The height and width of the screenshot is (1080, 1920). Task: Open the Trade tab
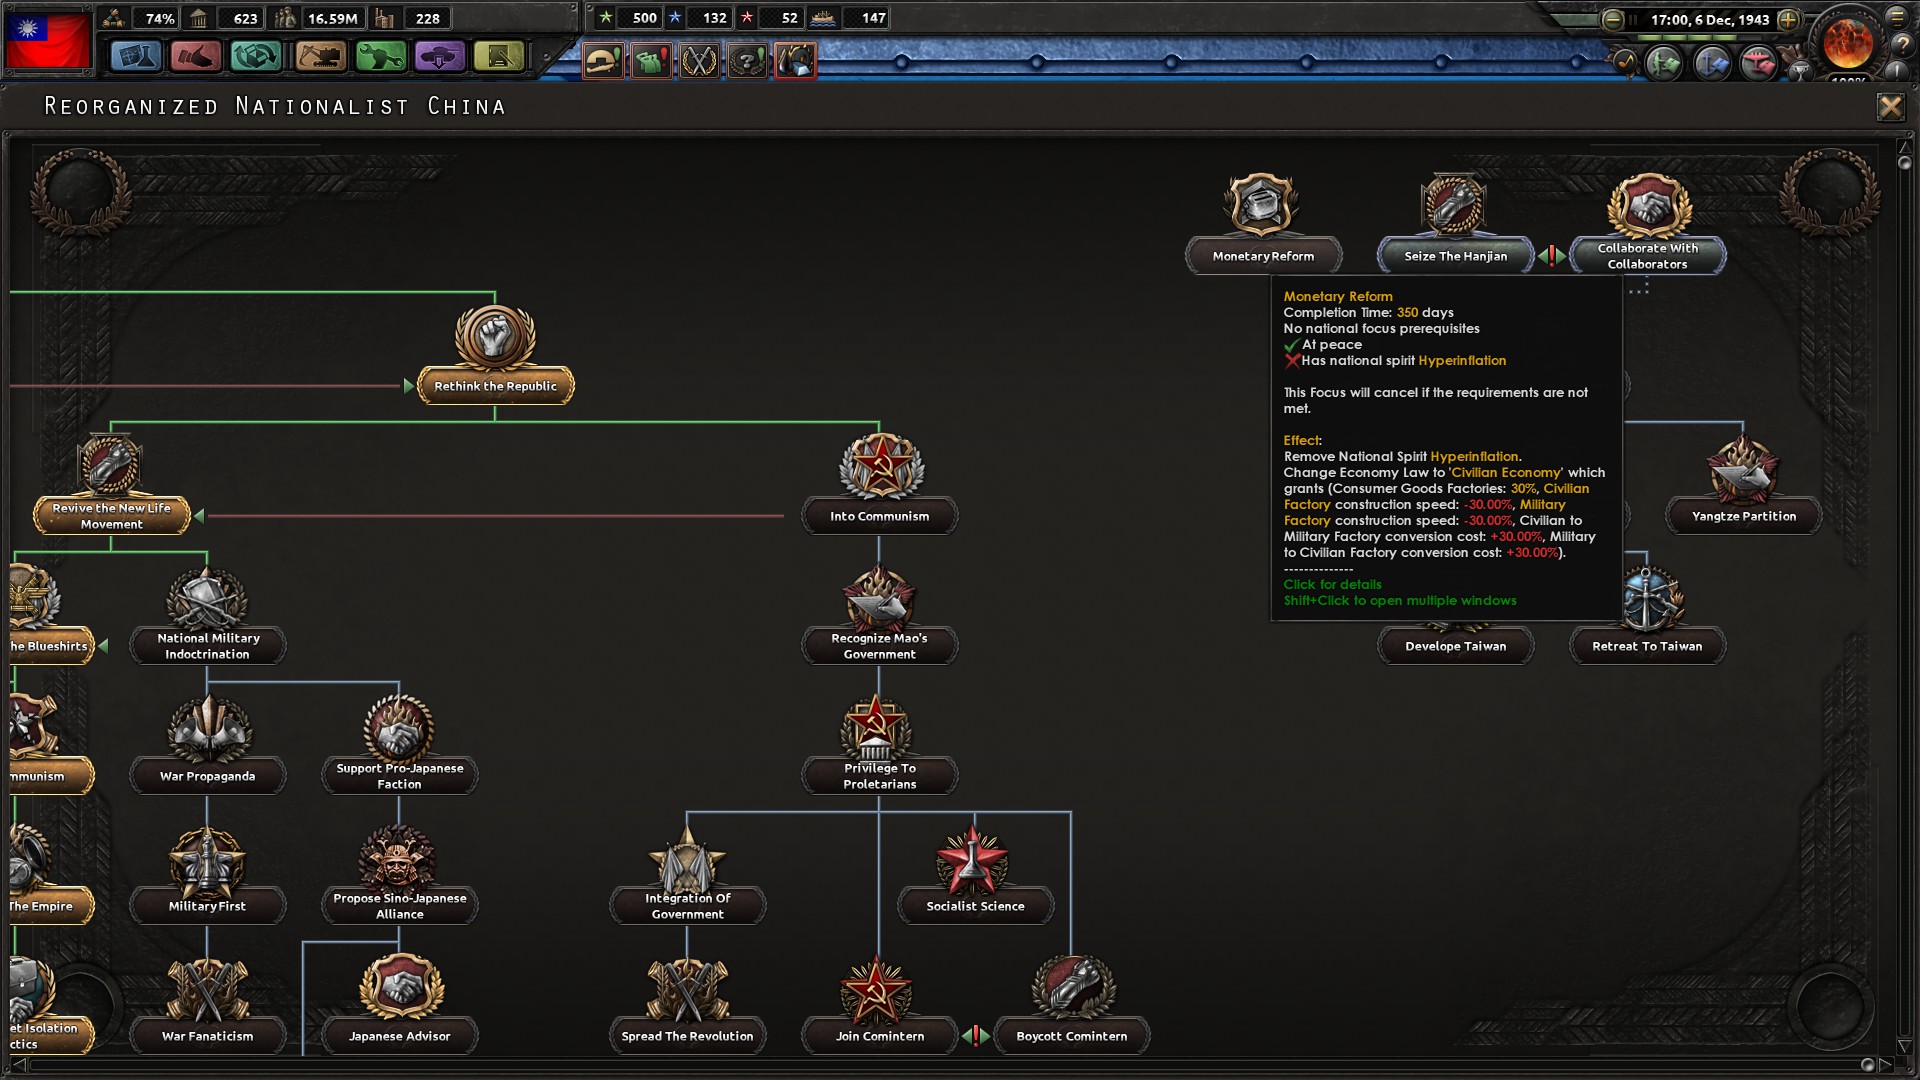coord(257,56)
